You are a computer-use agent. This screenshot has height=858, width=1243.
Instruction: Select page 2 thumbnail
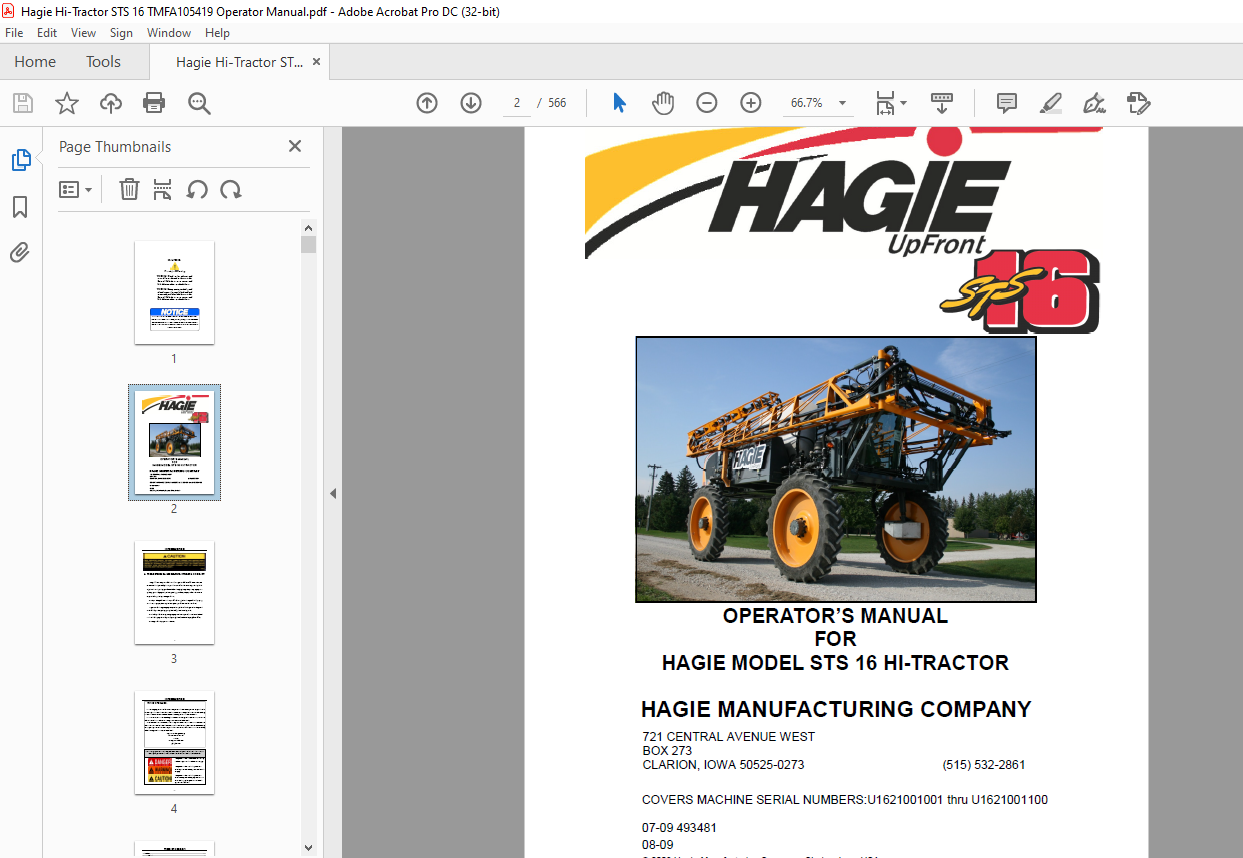(174, 442)
